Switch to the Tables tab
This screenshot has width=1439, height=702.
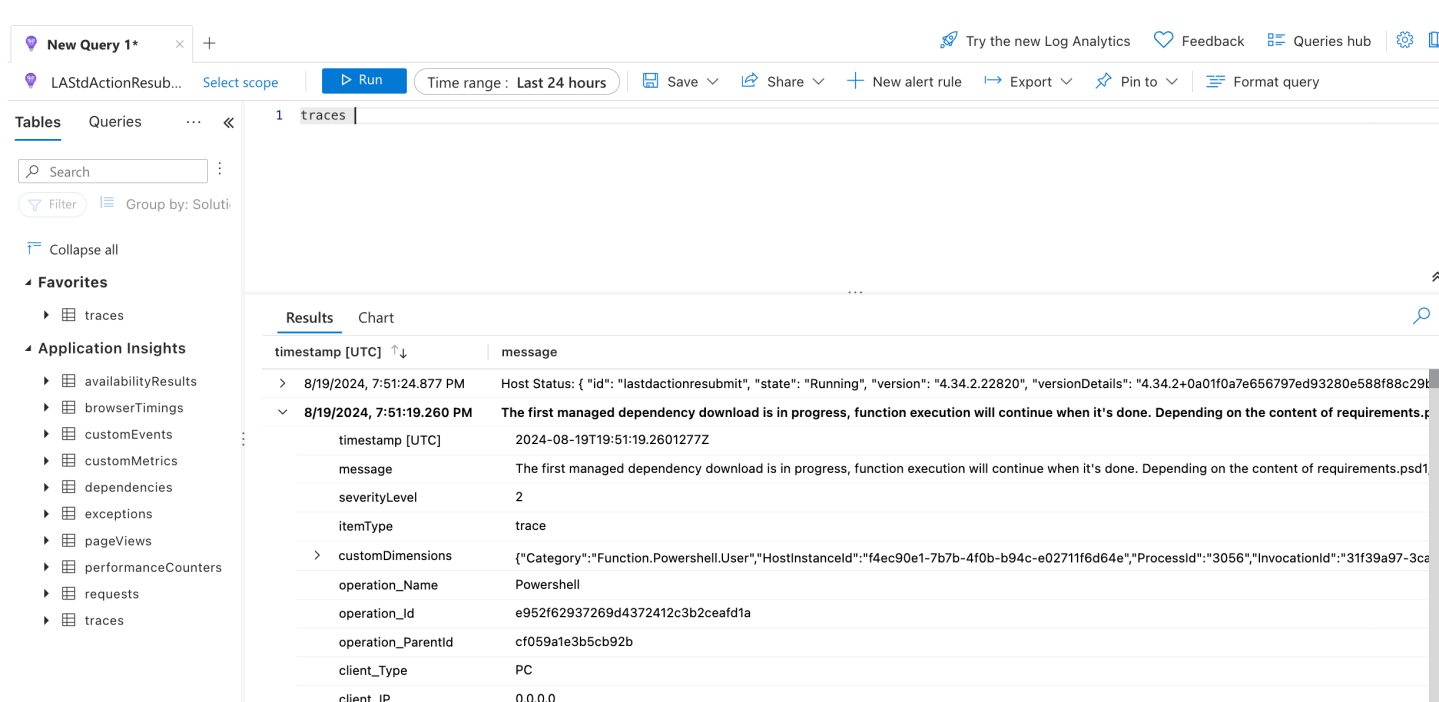pyautogui.click(x=38, y=122)
